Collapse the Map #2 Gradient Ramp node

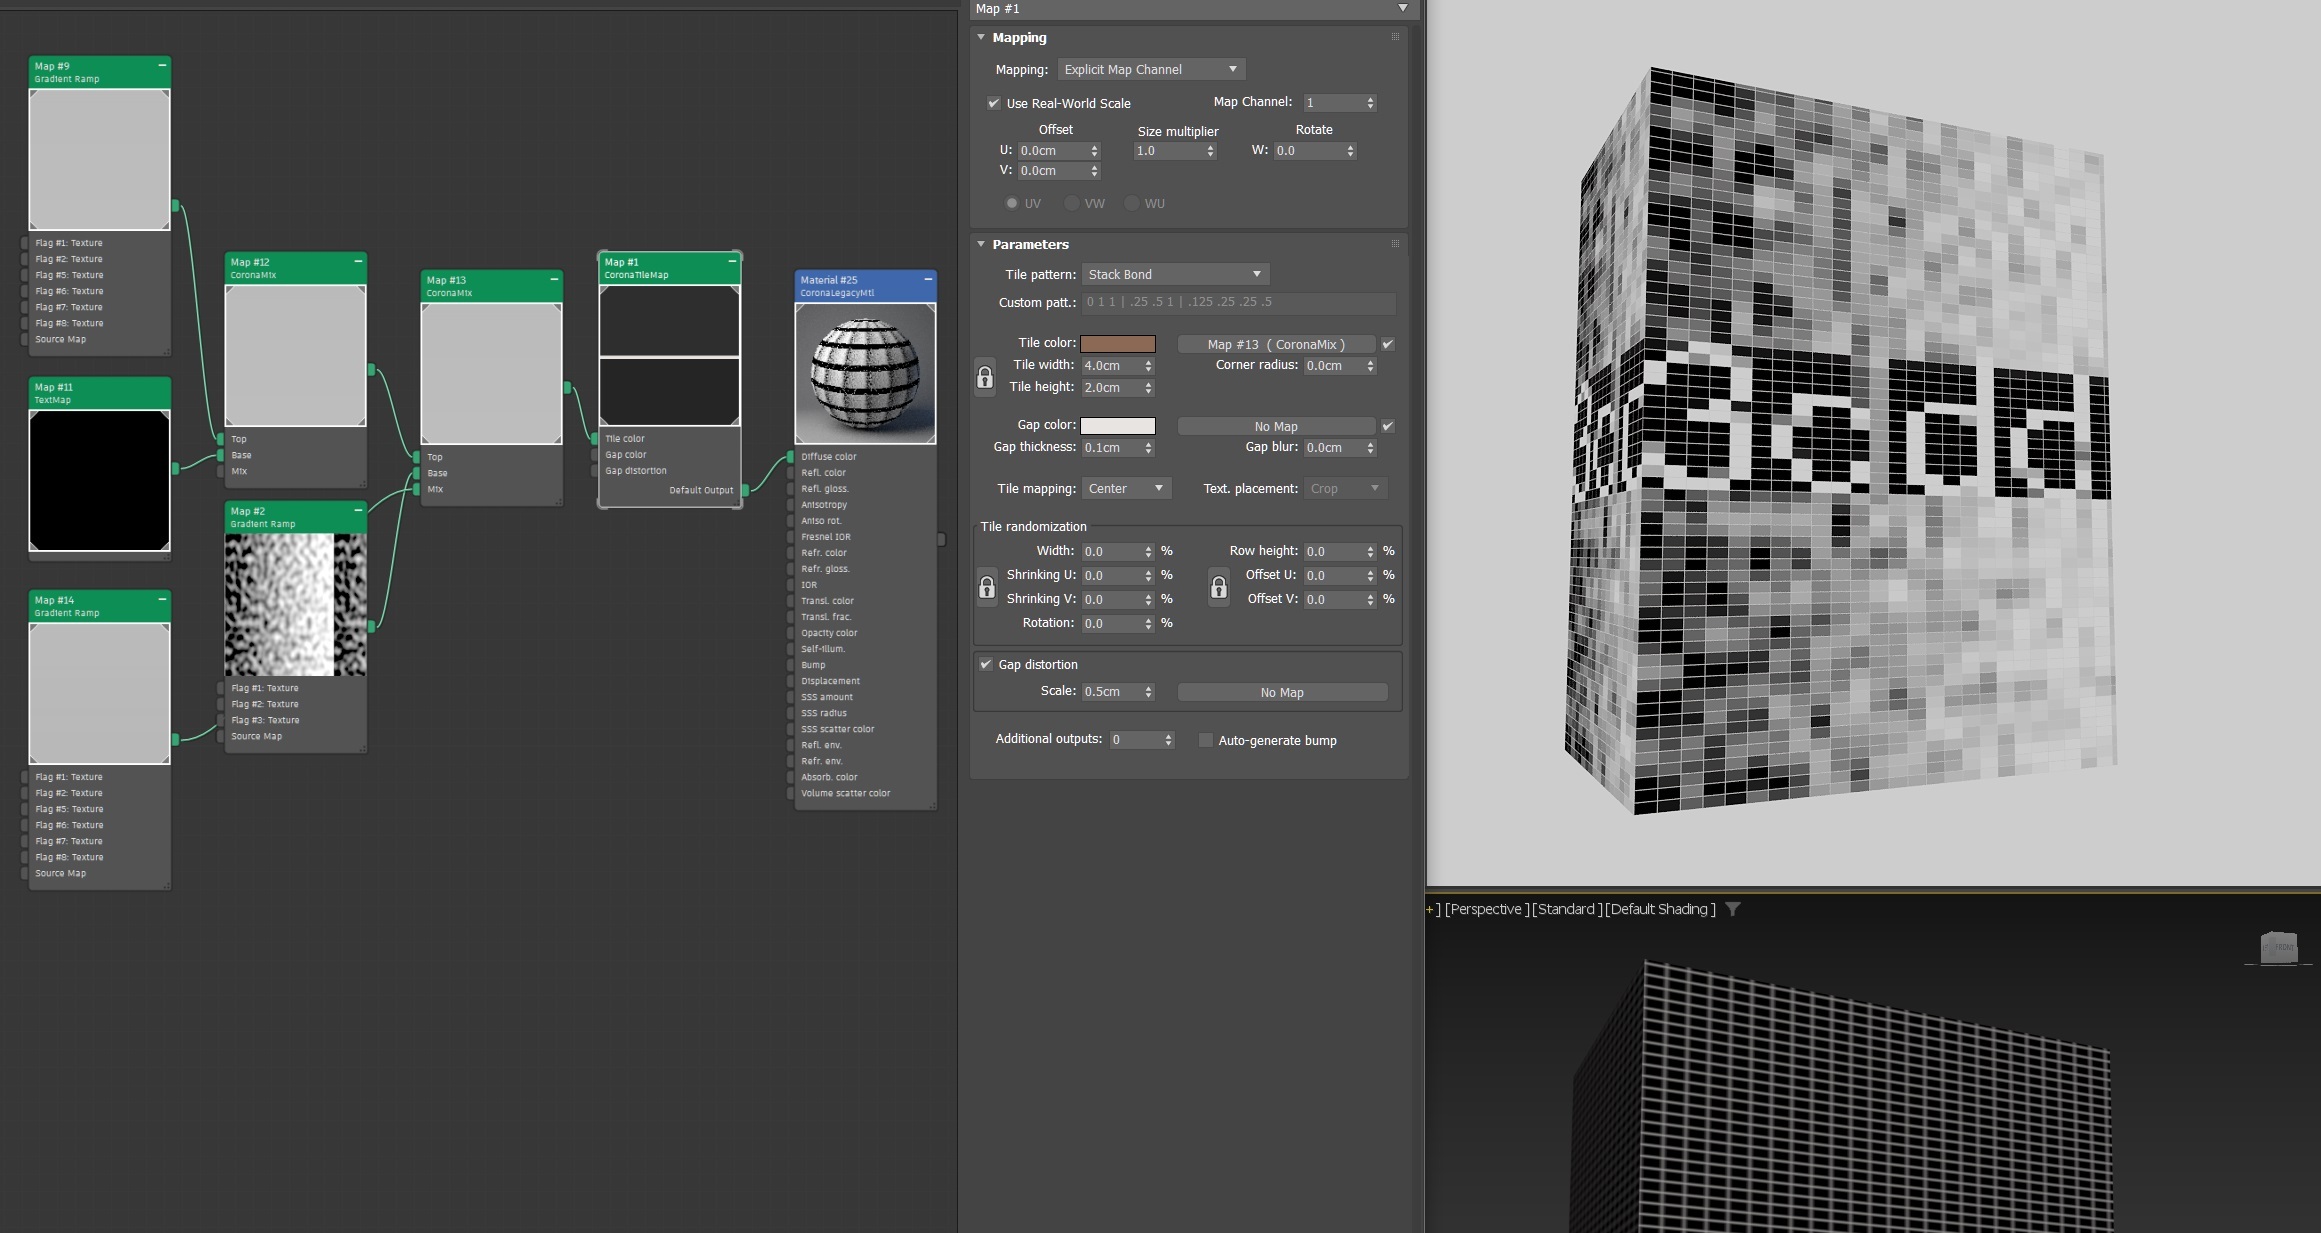[358, 510]
